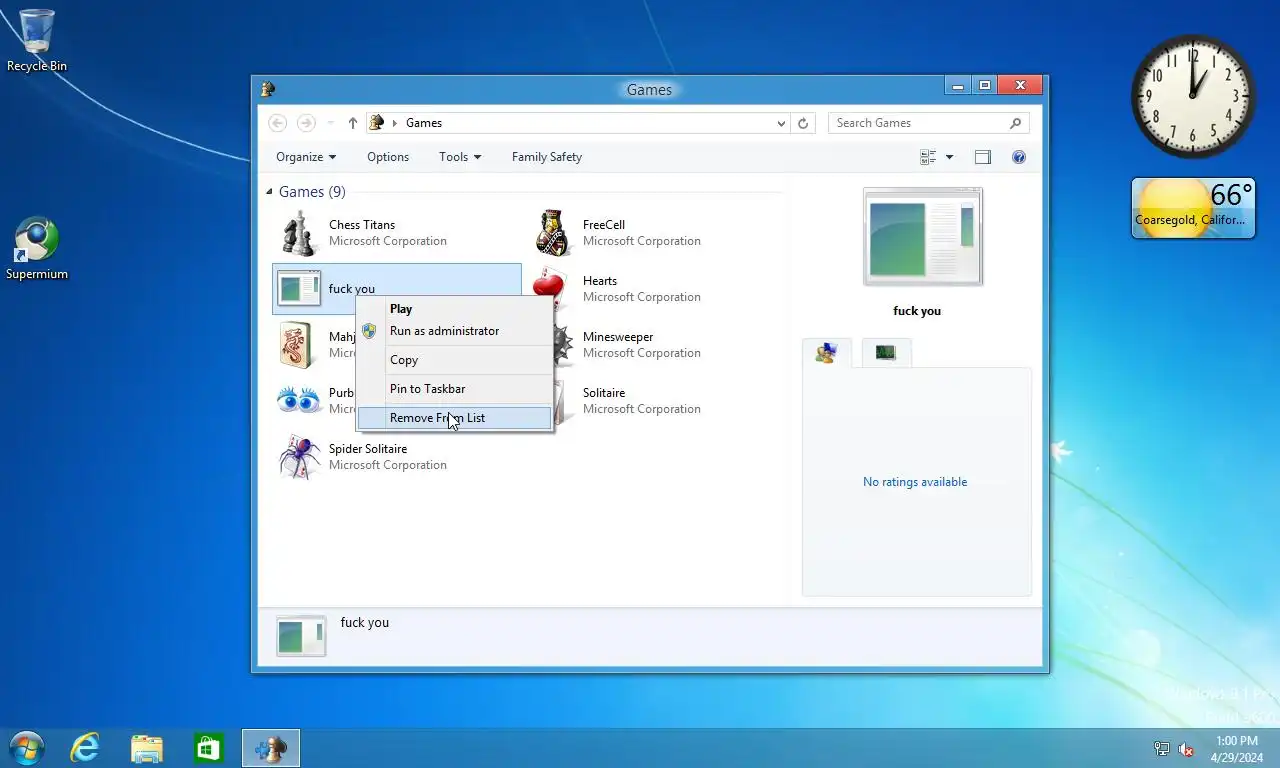Expand the view options dropdown arrow

(949, 157)
